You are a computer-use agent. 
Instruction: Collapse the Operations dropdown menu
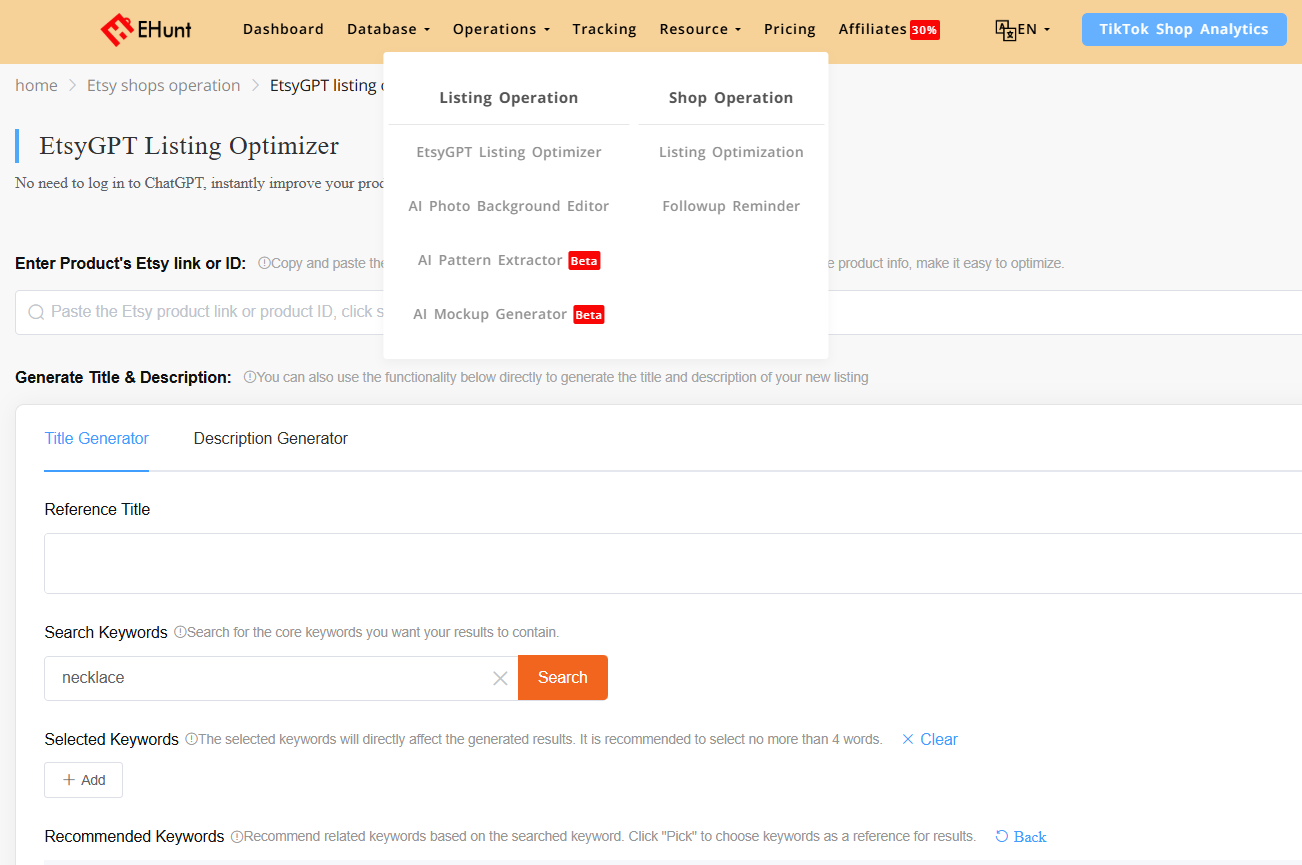pyautogui.click(x=501, y=29)
